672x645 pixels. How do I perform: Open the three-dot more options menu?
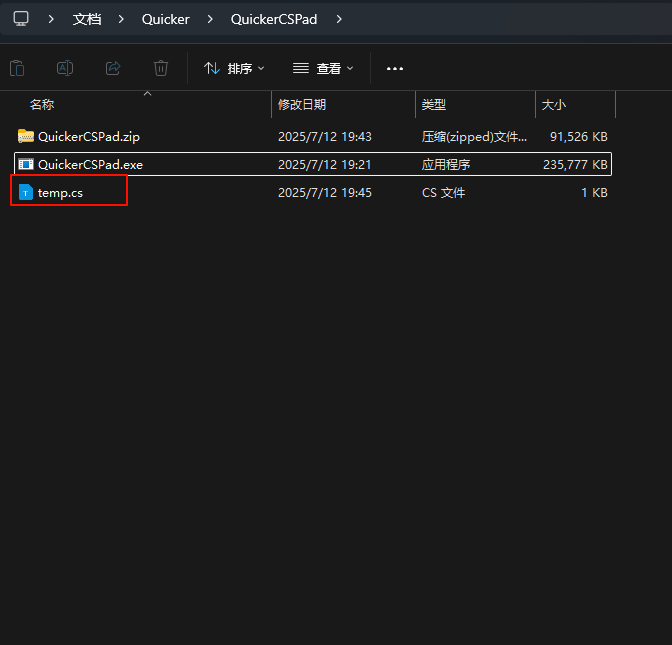pyautogui.click(x=395, y=69)
